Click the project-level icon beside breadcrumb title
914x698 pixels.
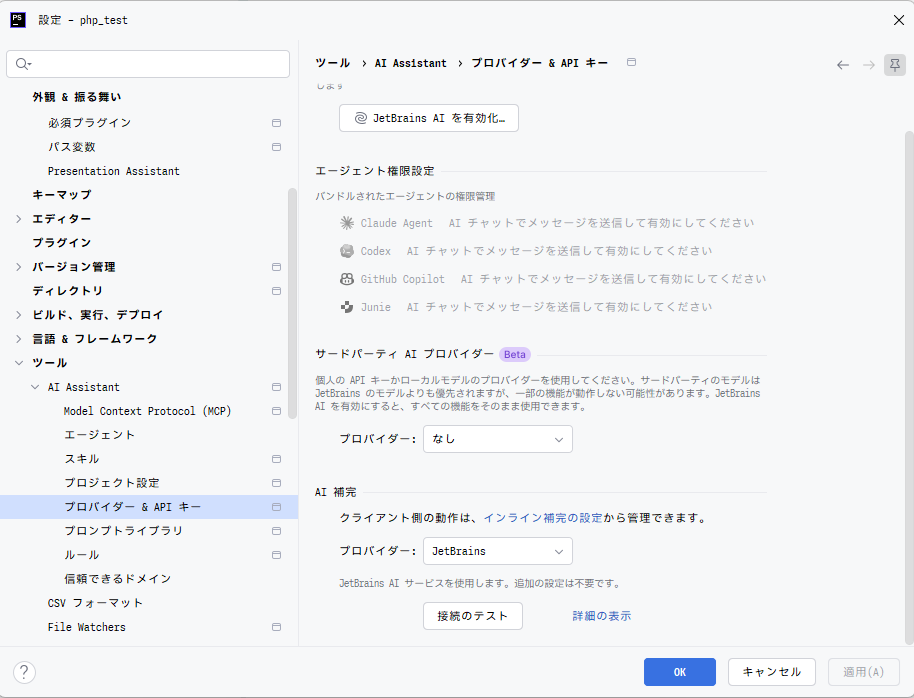point(631,62)
